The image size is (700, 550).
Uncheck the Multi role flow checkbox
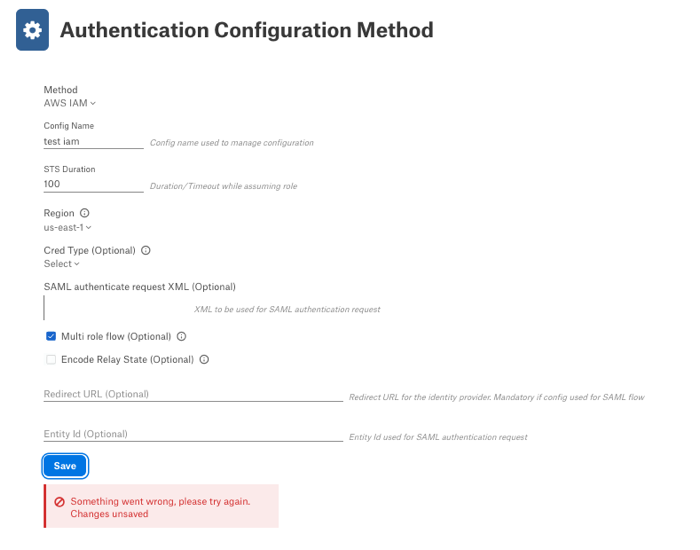[x=51, y=336]
